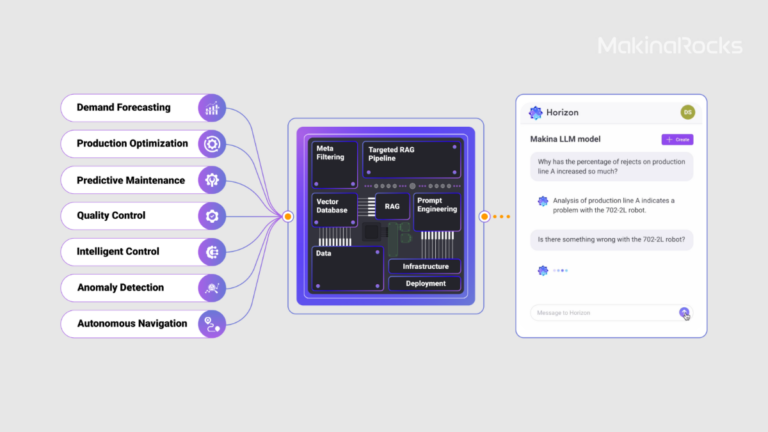The width and height of the screenshot is (768, 432).
Task: Click the MakinaRocks logo link
Action: [x=669, y=46]
